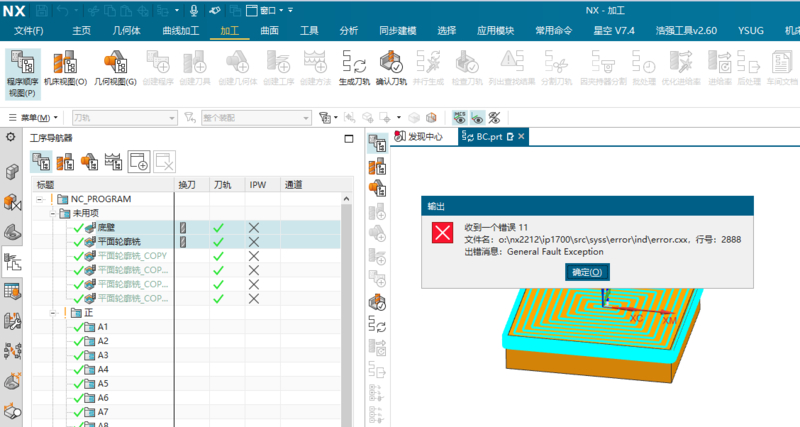Screen dimensions: 800x427
Task: Collapse the 正 program group
Action: pos(53,313)
